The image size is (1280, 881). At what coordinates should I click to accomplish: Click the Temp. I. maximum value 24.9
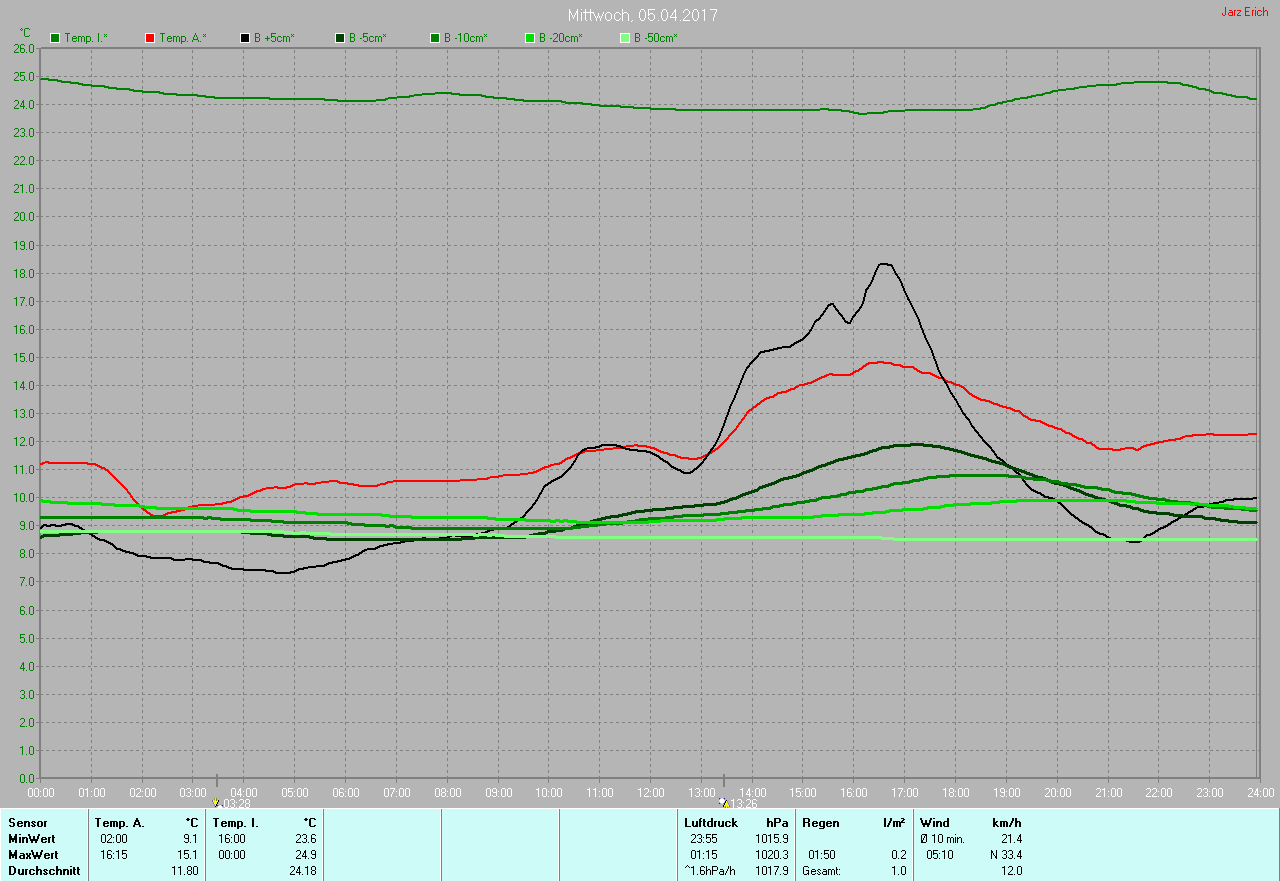pyautogui.click(x=305, y=855)
